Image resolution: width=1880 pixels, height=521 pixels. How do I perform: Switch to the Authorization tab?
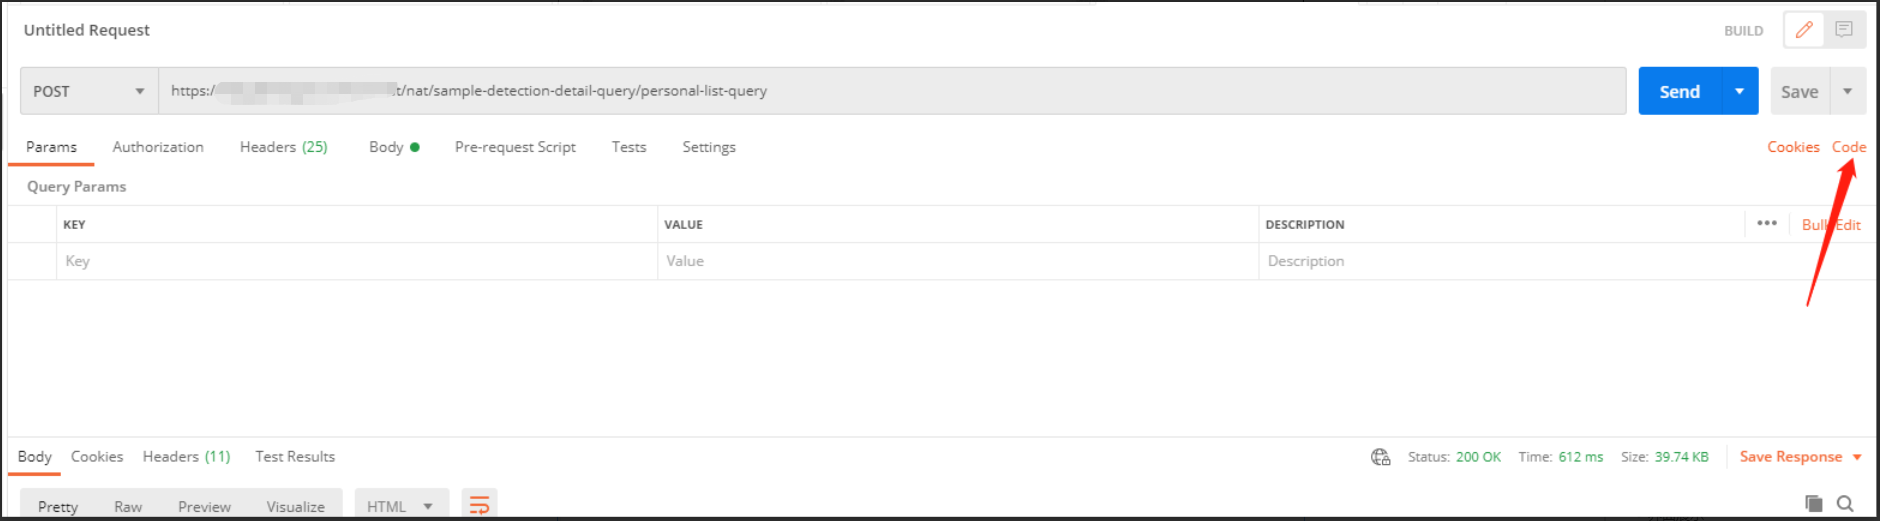[x=158, y=147]
